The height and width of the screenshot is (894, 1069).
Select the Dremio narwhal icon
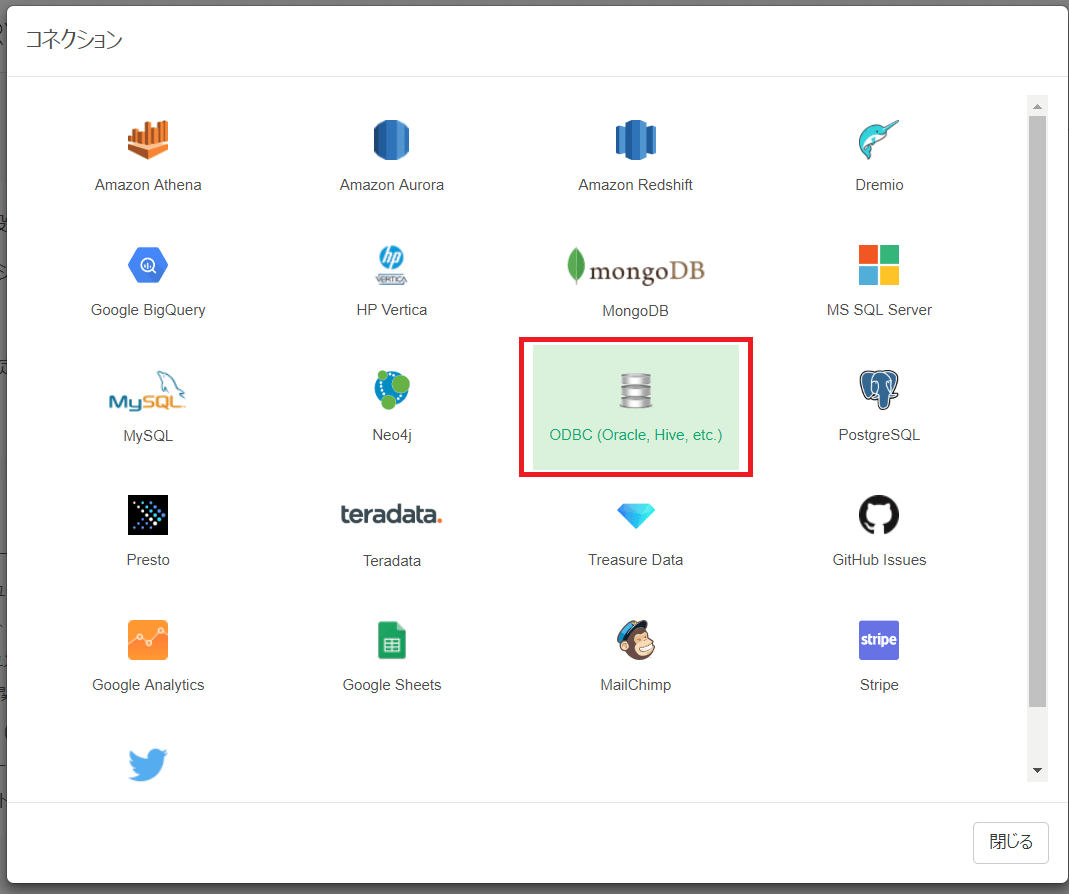(879, 140)
